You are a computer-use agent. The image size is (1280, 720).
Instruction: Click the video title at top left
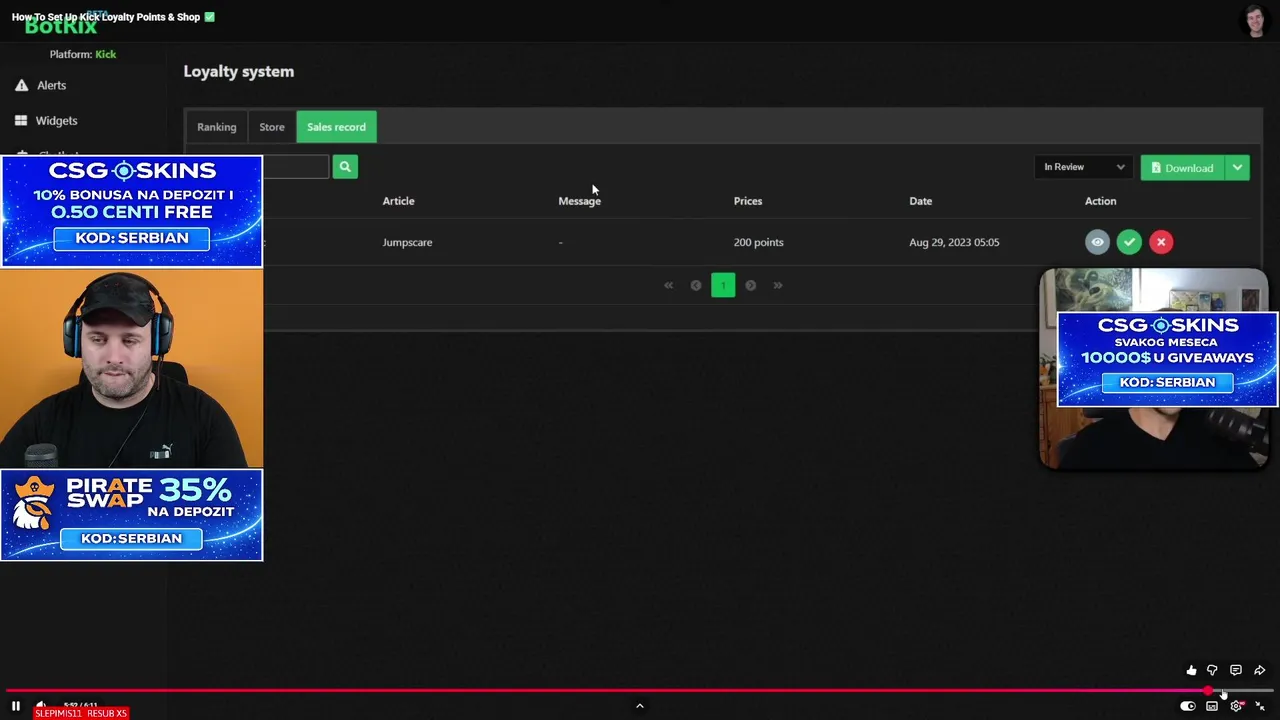pyautogui.click(x=113, y=17)
